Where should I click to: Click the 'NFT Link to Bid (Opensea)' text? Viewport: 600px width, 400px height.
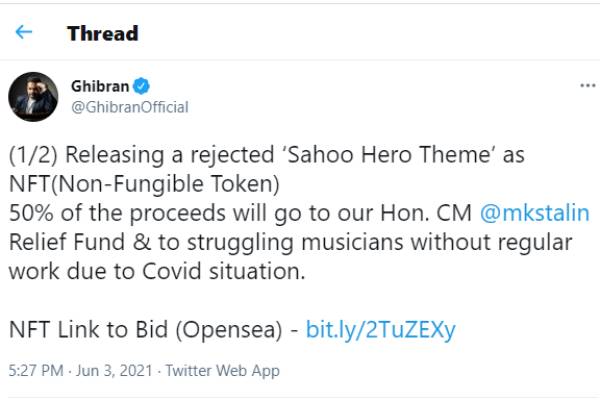pos(150,328)
